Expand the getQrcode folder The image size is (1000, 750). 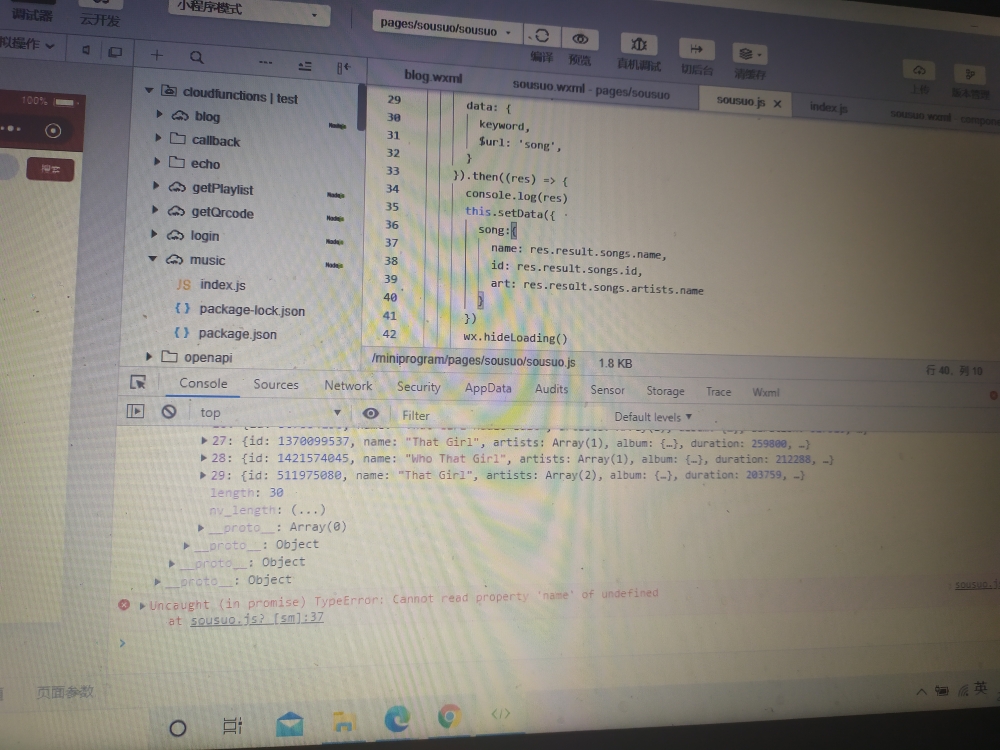[x=155, y=210]
